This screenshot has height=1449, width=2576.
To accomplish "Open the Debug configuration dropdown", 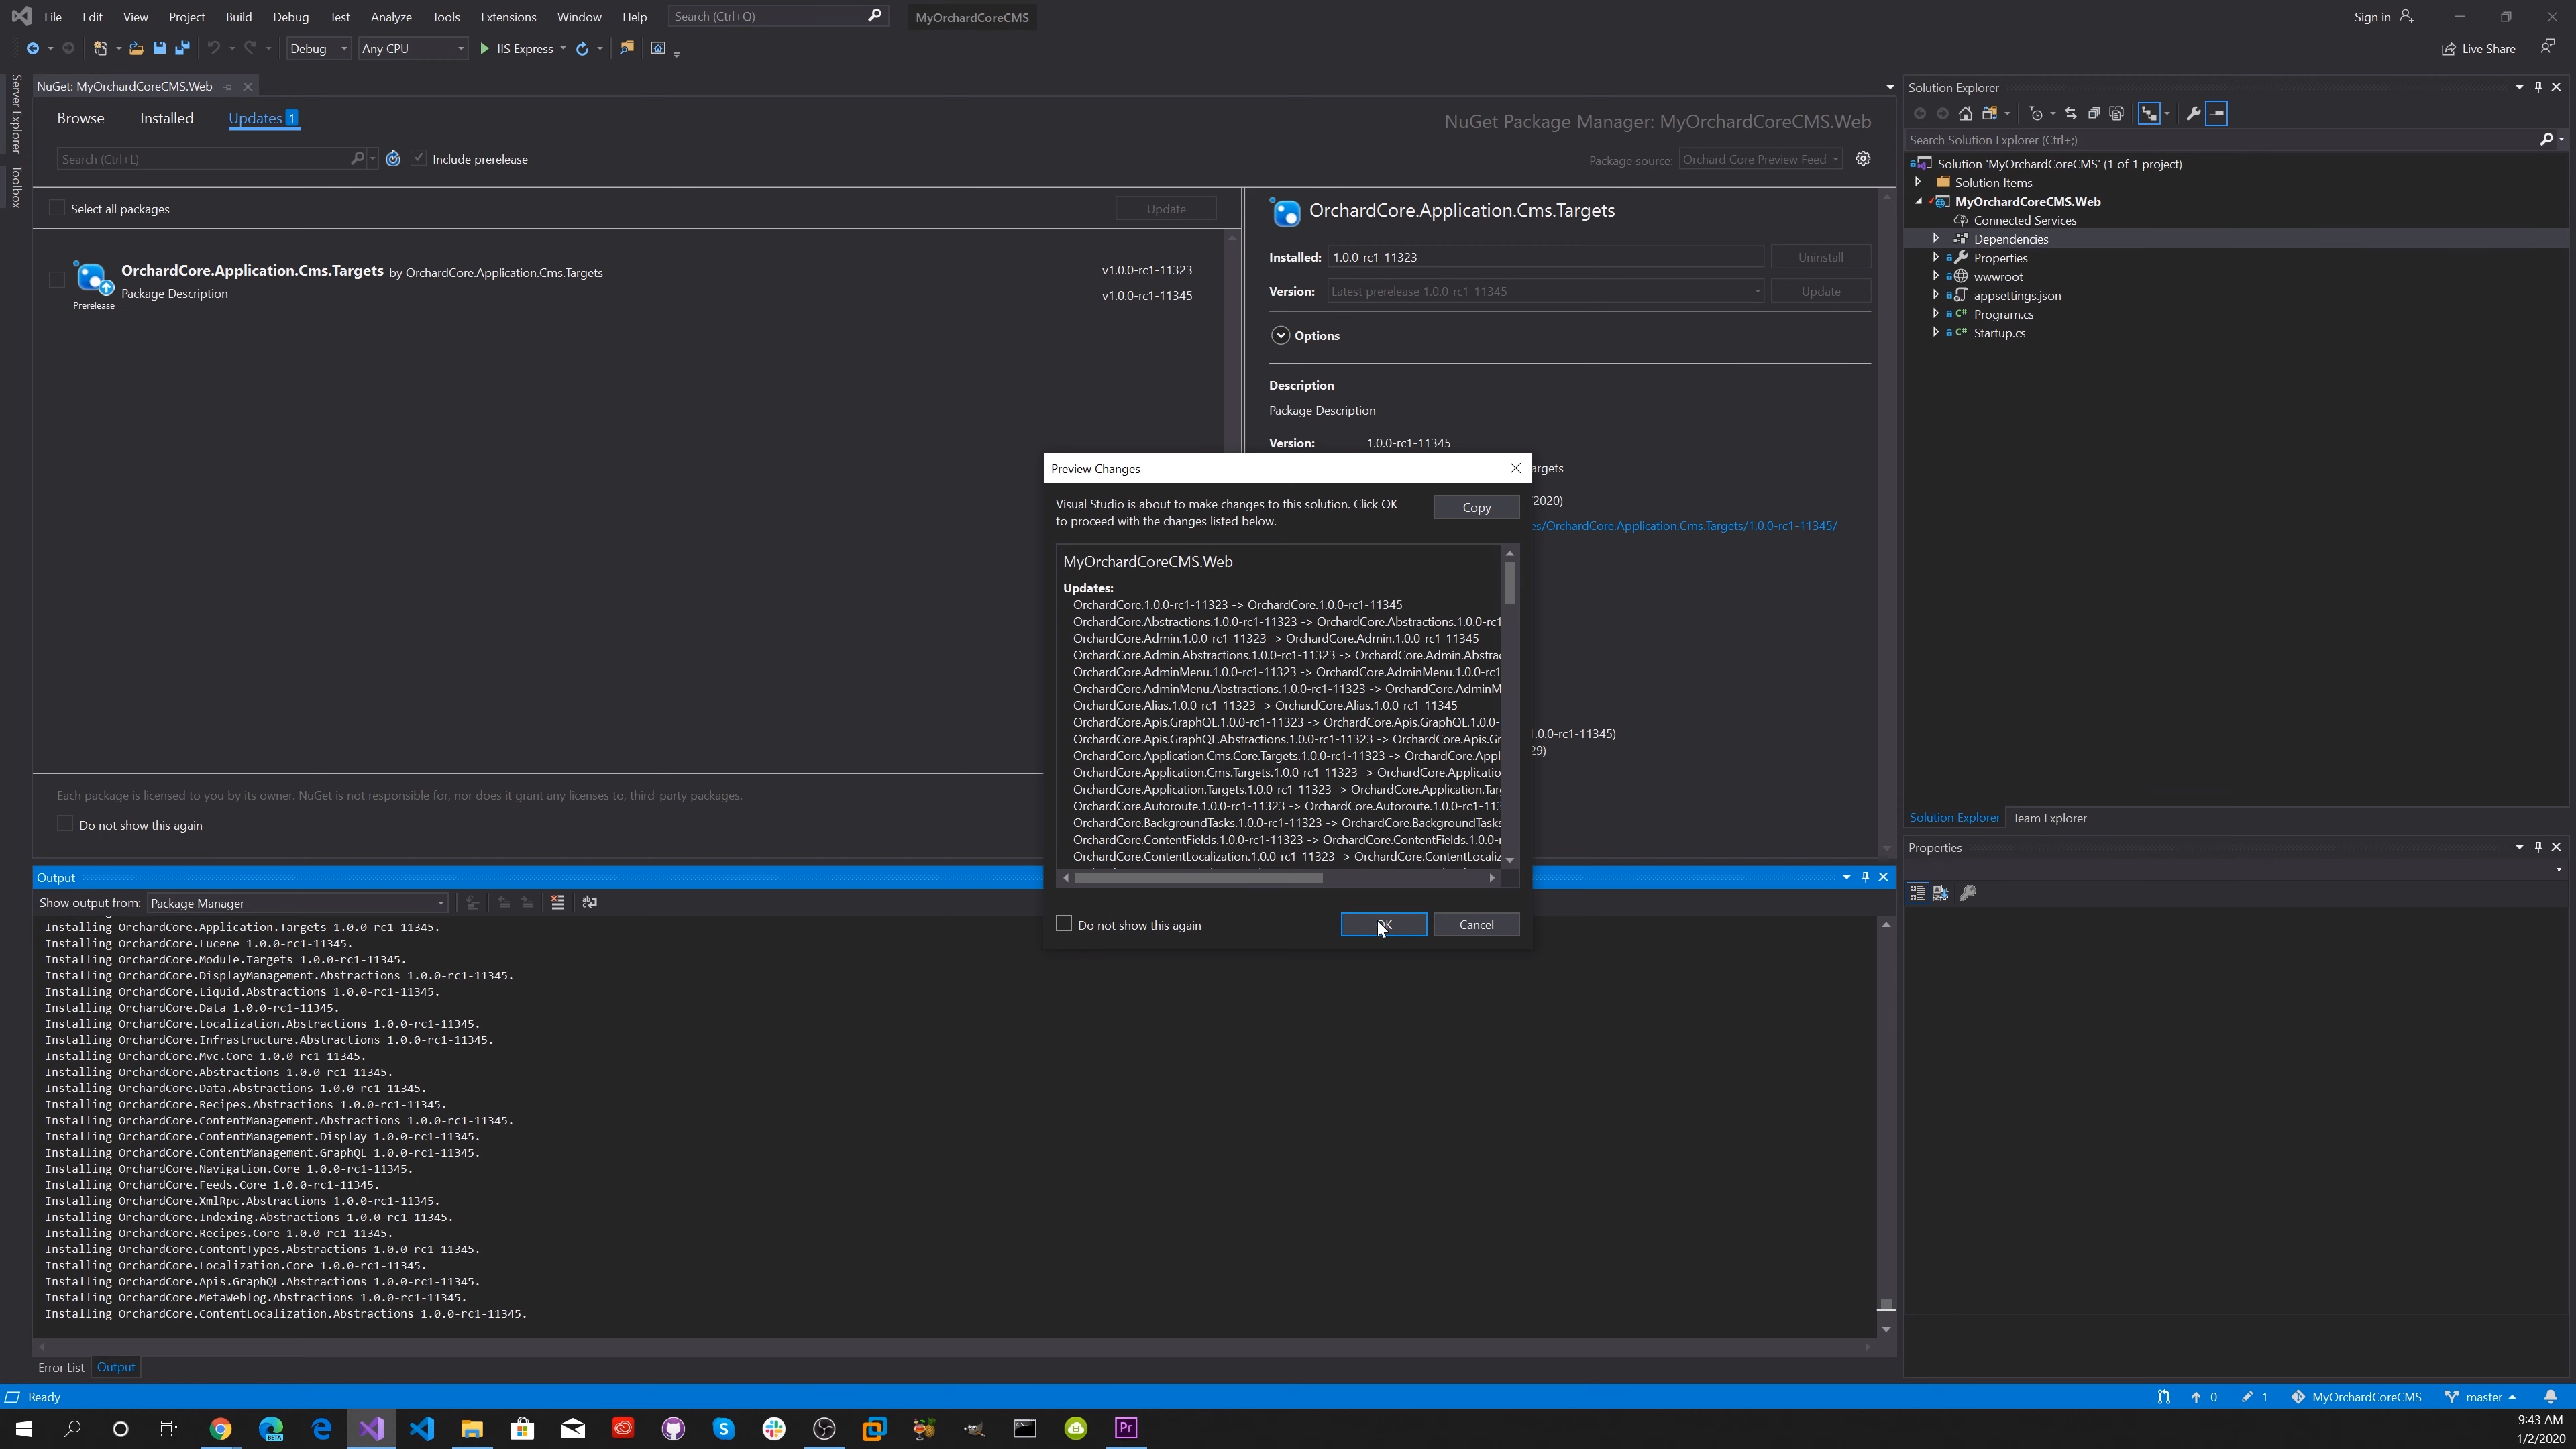I will (x=318, y=48).
